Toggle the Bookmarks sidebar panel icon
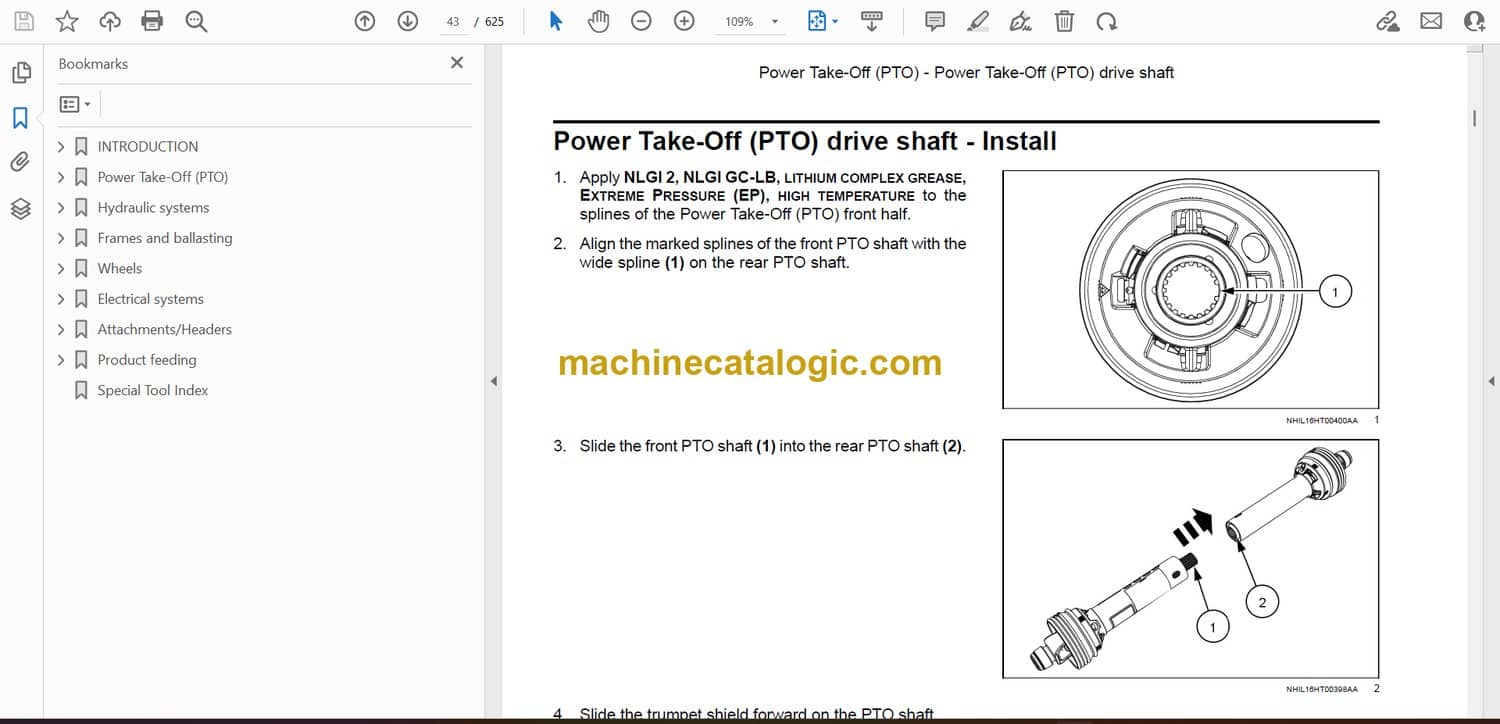 click(20, 118)
